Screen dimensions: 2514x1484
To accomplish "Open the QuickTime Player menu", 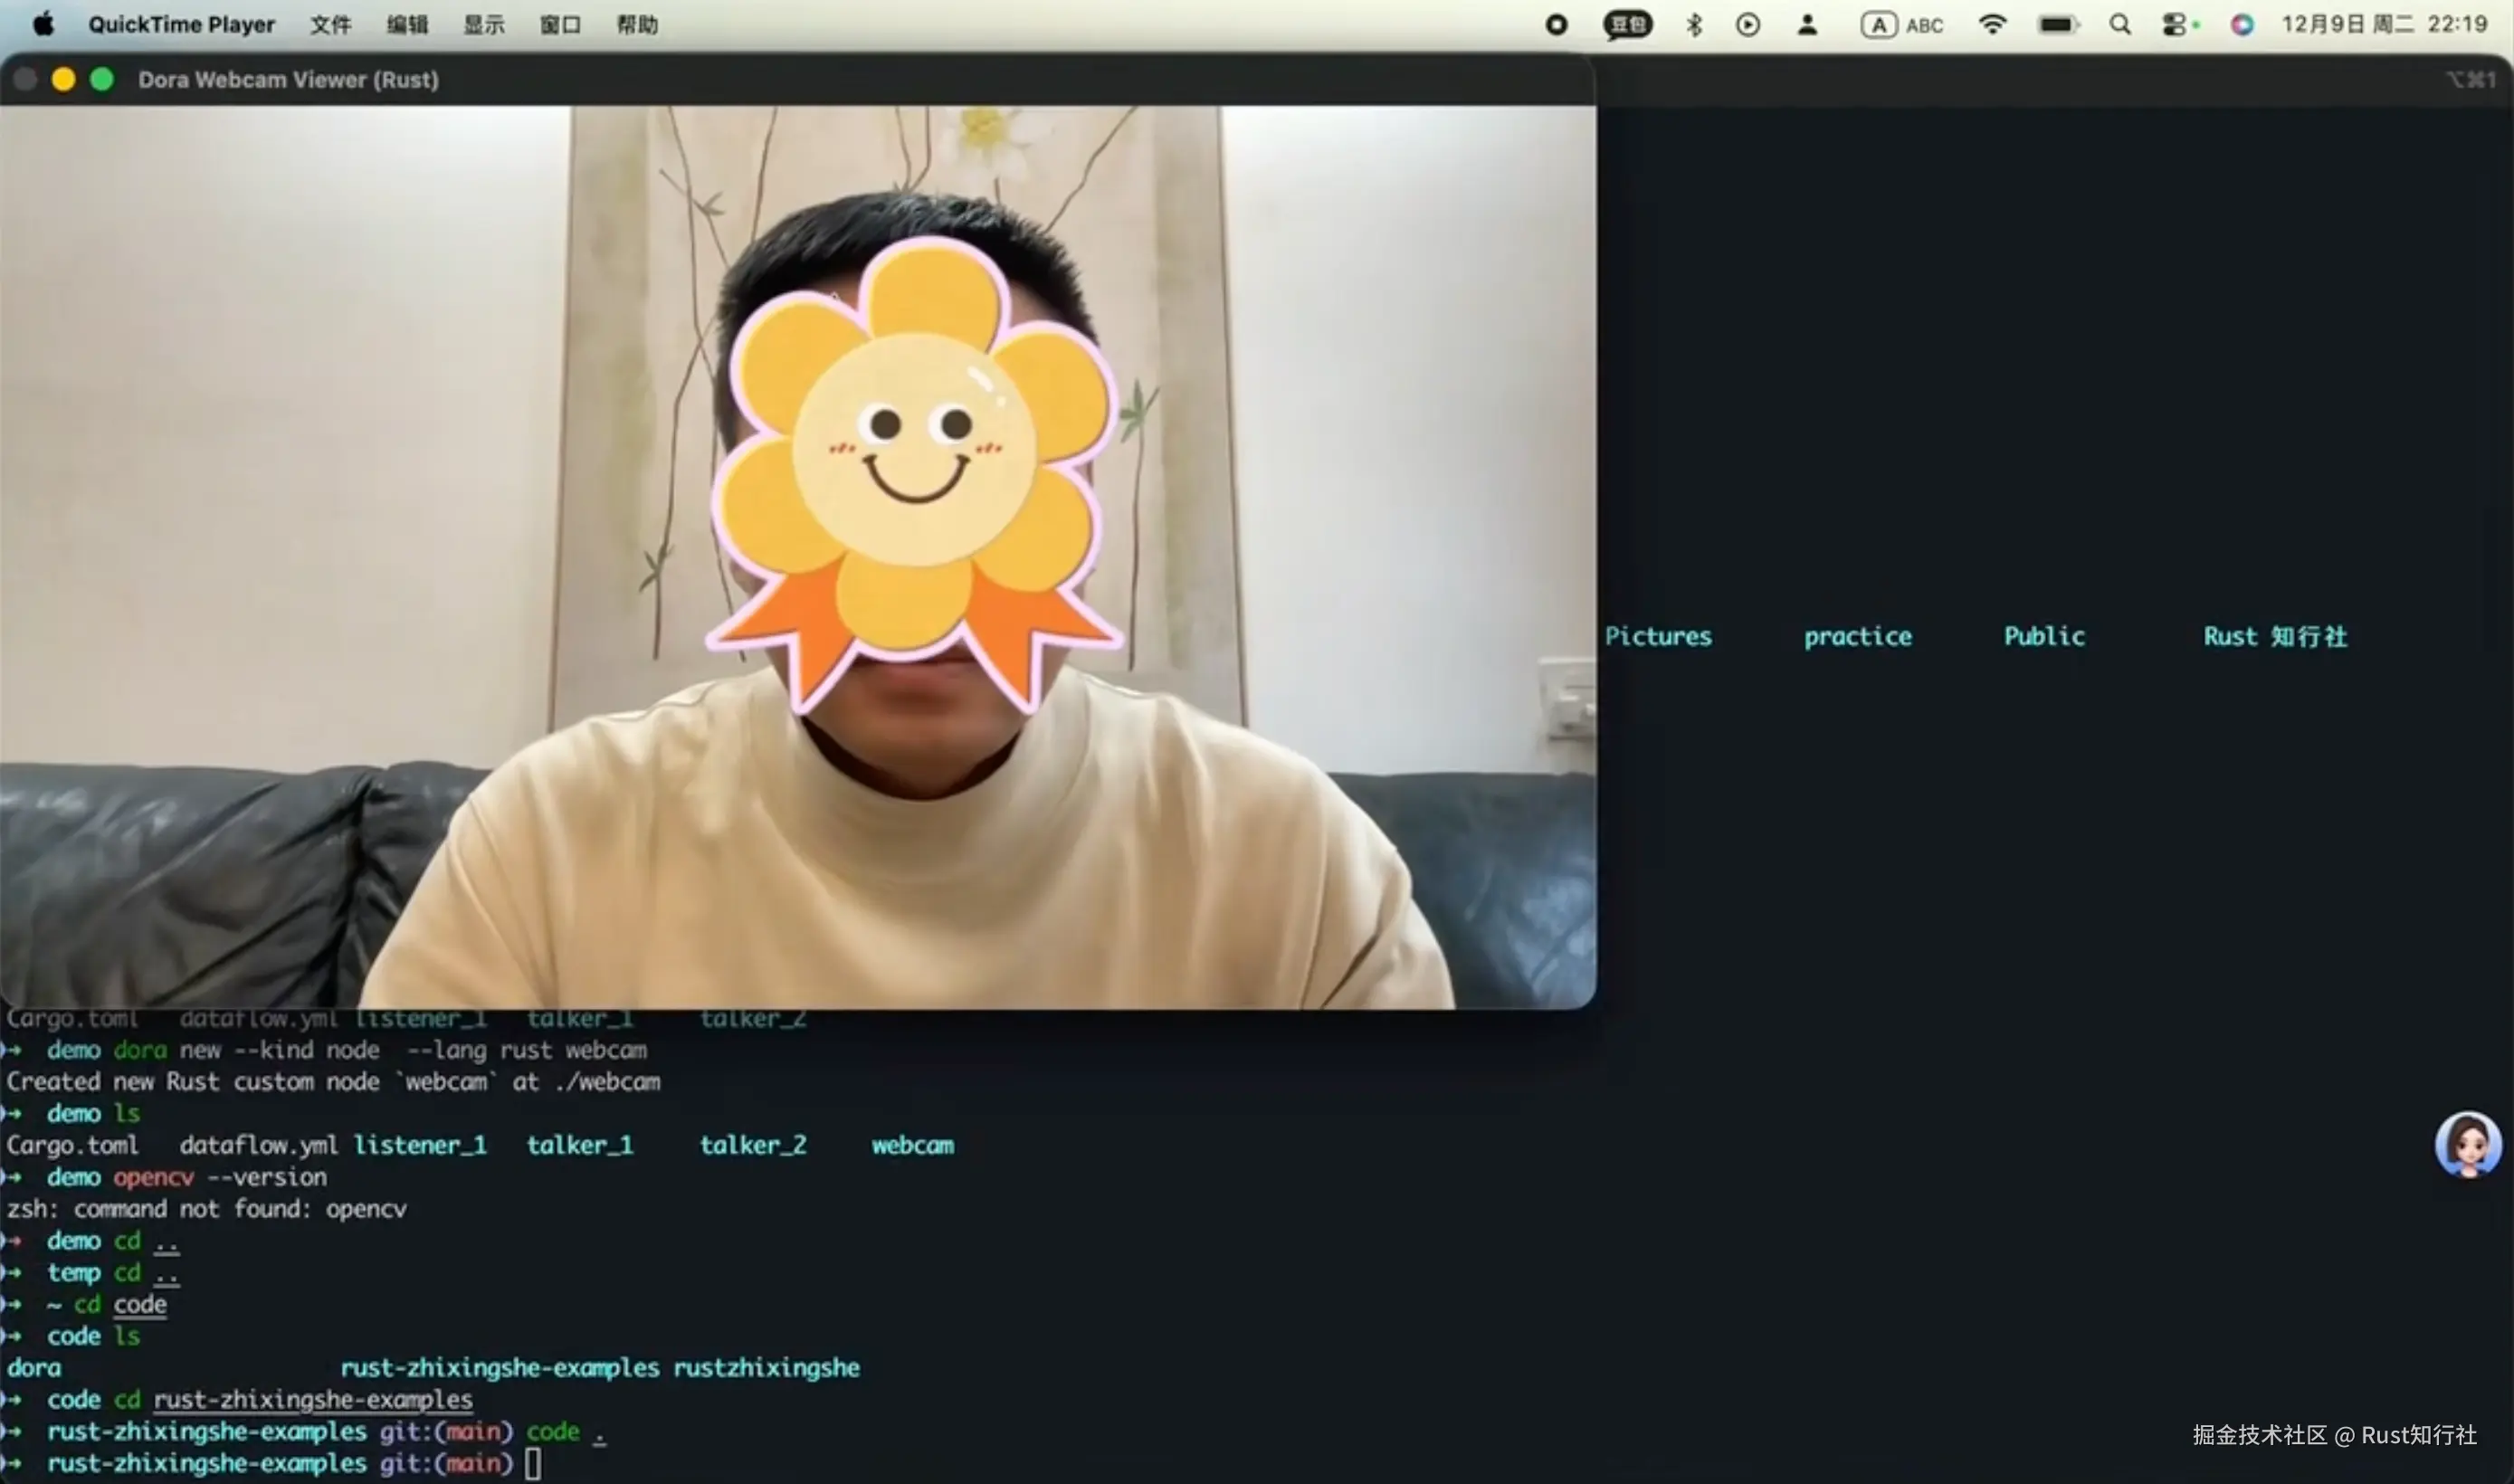I will (x=181, y=25).
